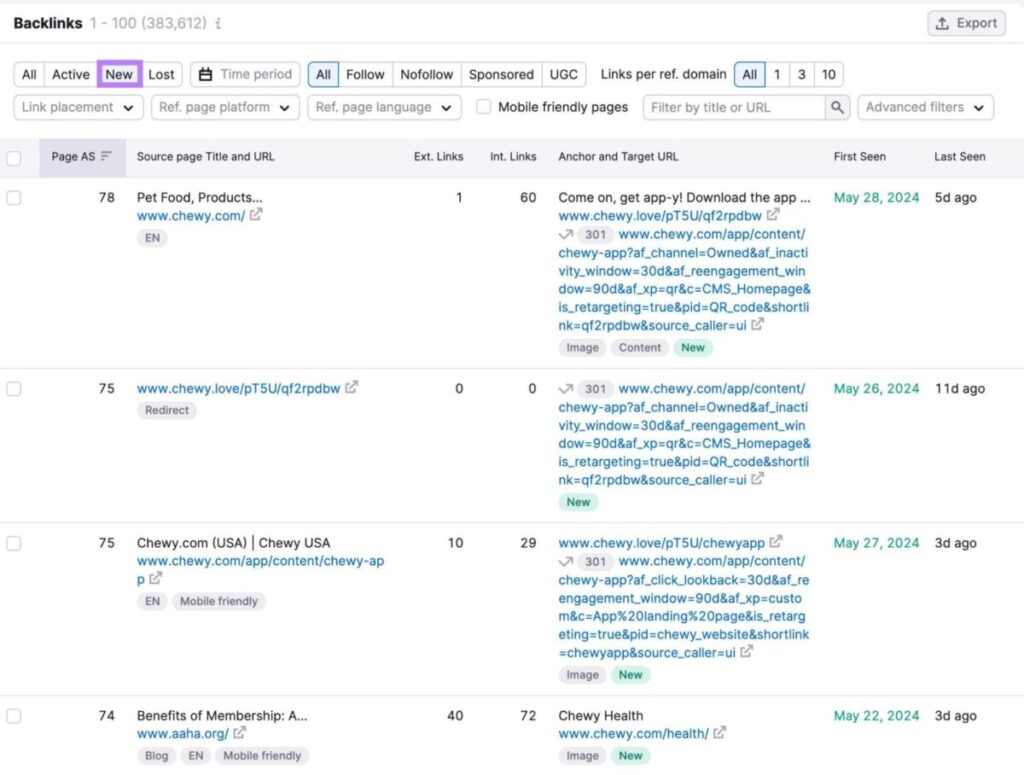Select the Benefits of Membership row checkbox
The image size is (1024, 775).
[x=14, y=716]
